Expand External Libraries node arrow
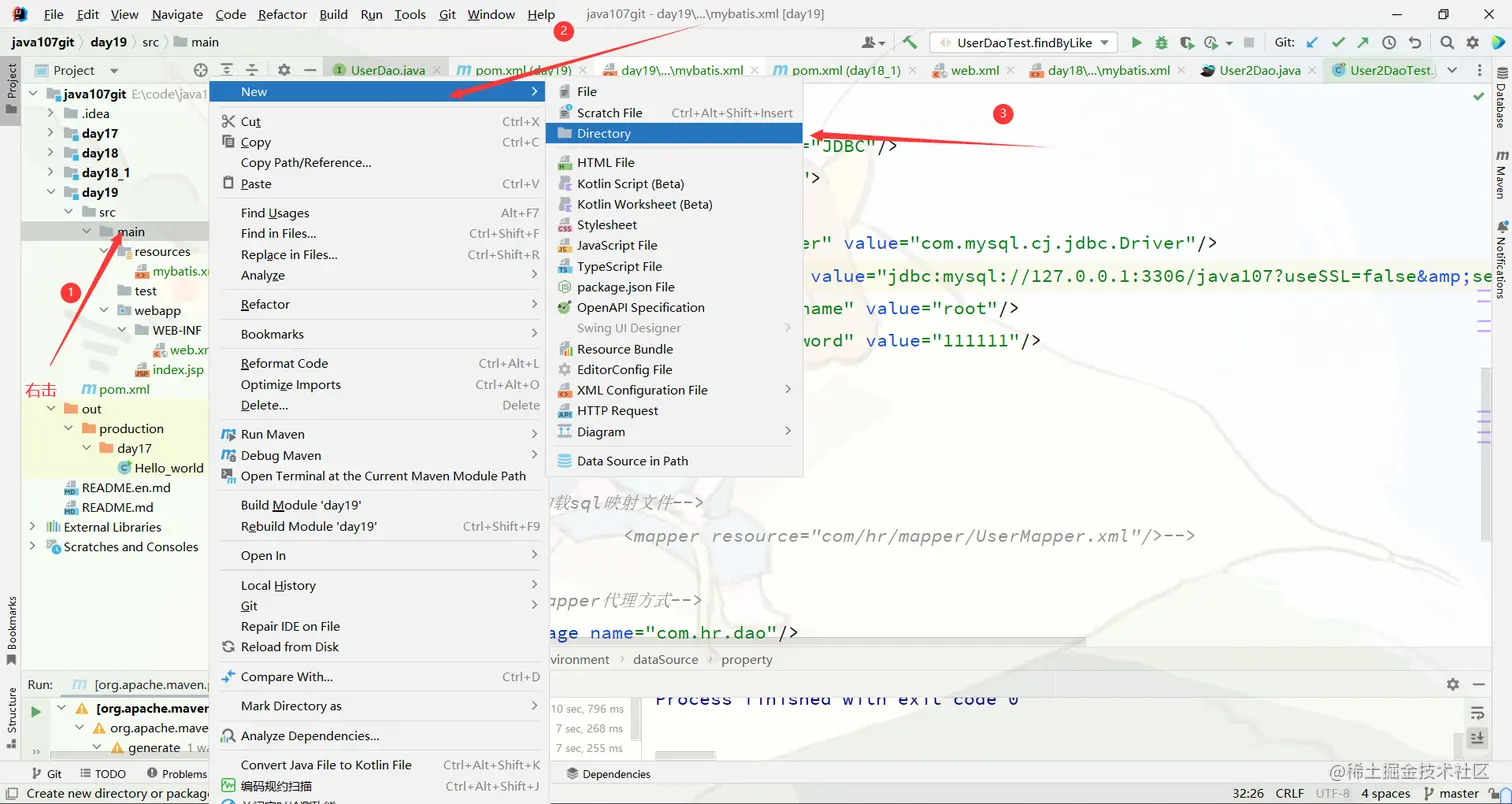This screenshot has width=1512, height=804. [33, 527]
